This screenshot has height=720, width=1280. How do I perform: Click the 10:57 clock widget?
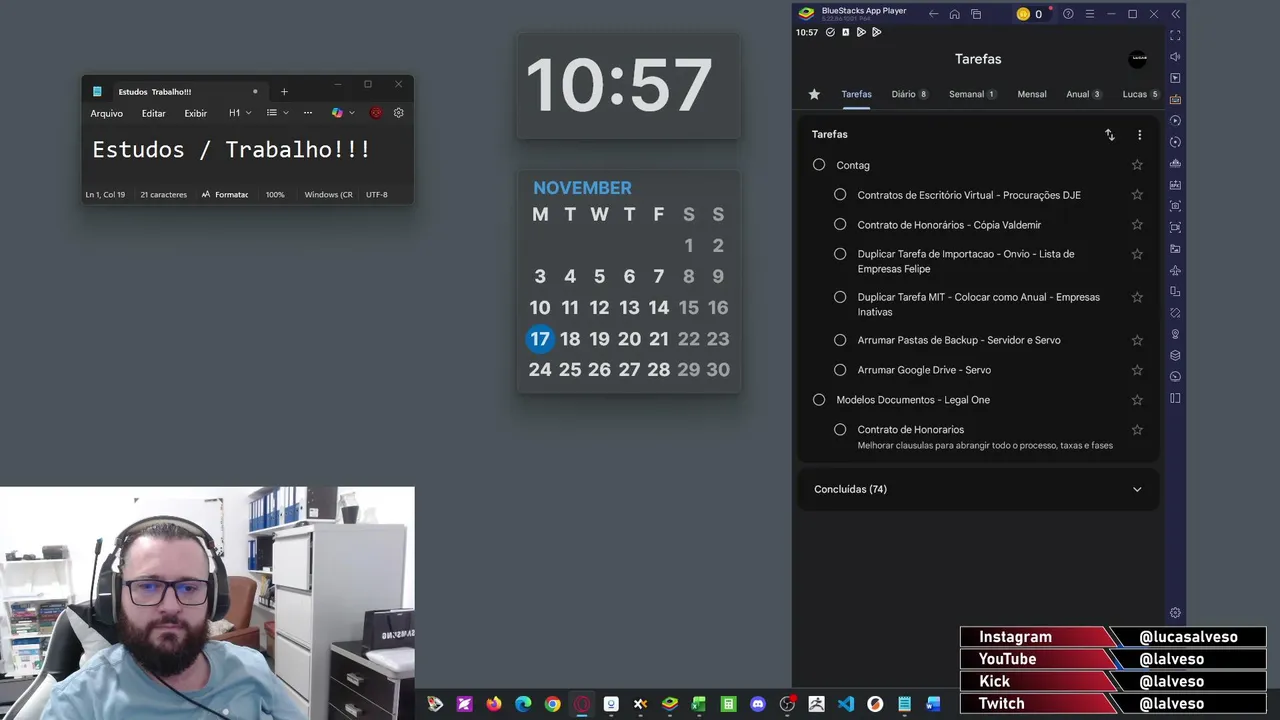[x=628, y=86]
